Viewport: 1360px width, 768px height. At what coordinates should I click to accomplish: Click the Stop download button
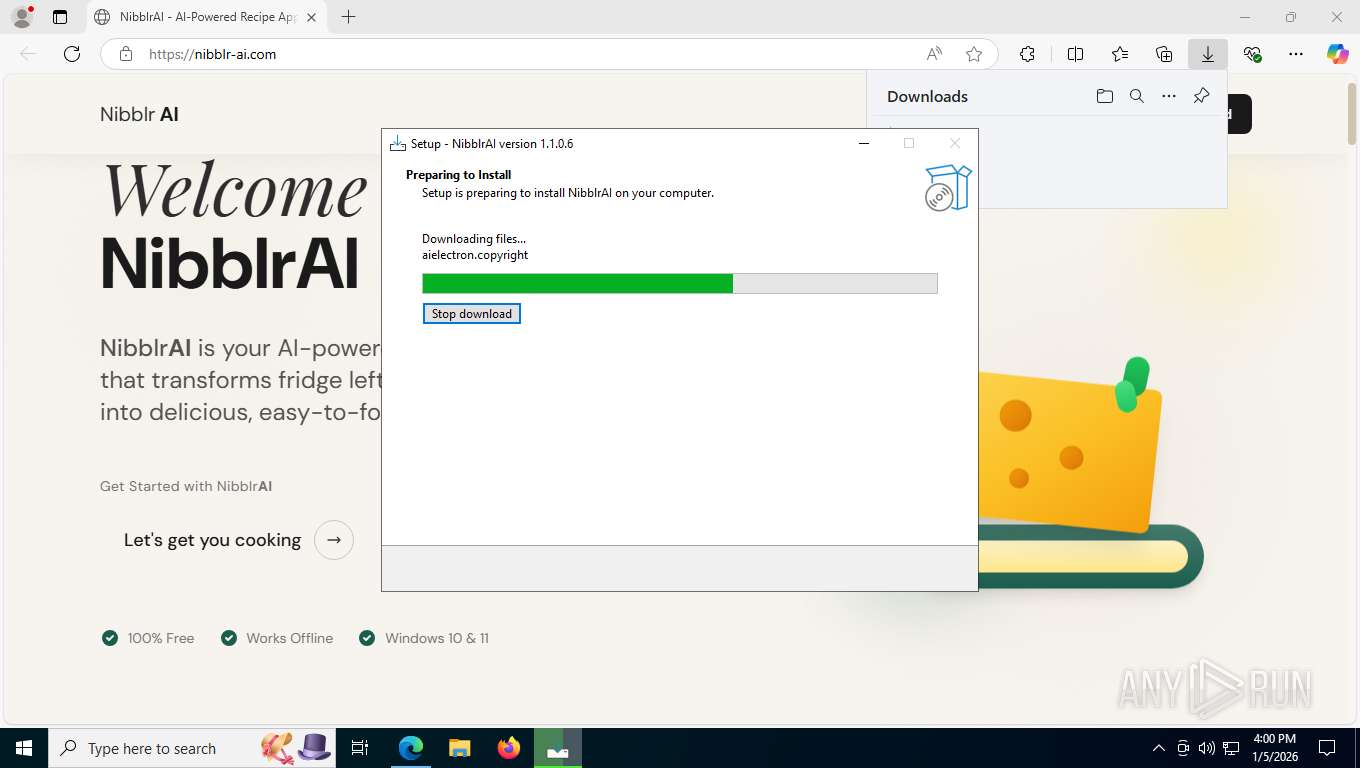point(471,314)
